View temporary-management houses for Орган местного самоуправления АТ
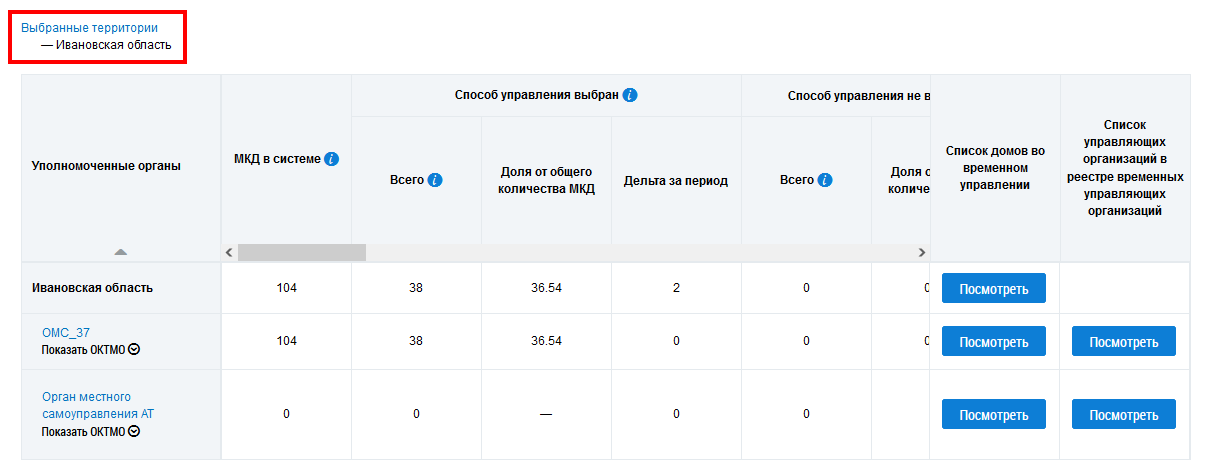 click(x=993, y=414)
